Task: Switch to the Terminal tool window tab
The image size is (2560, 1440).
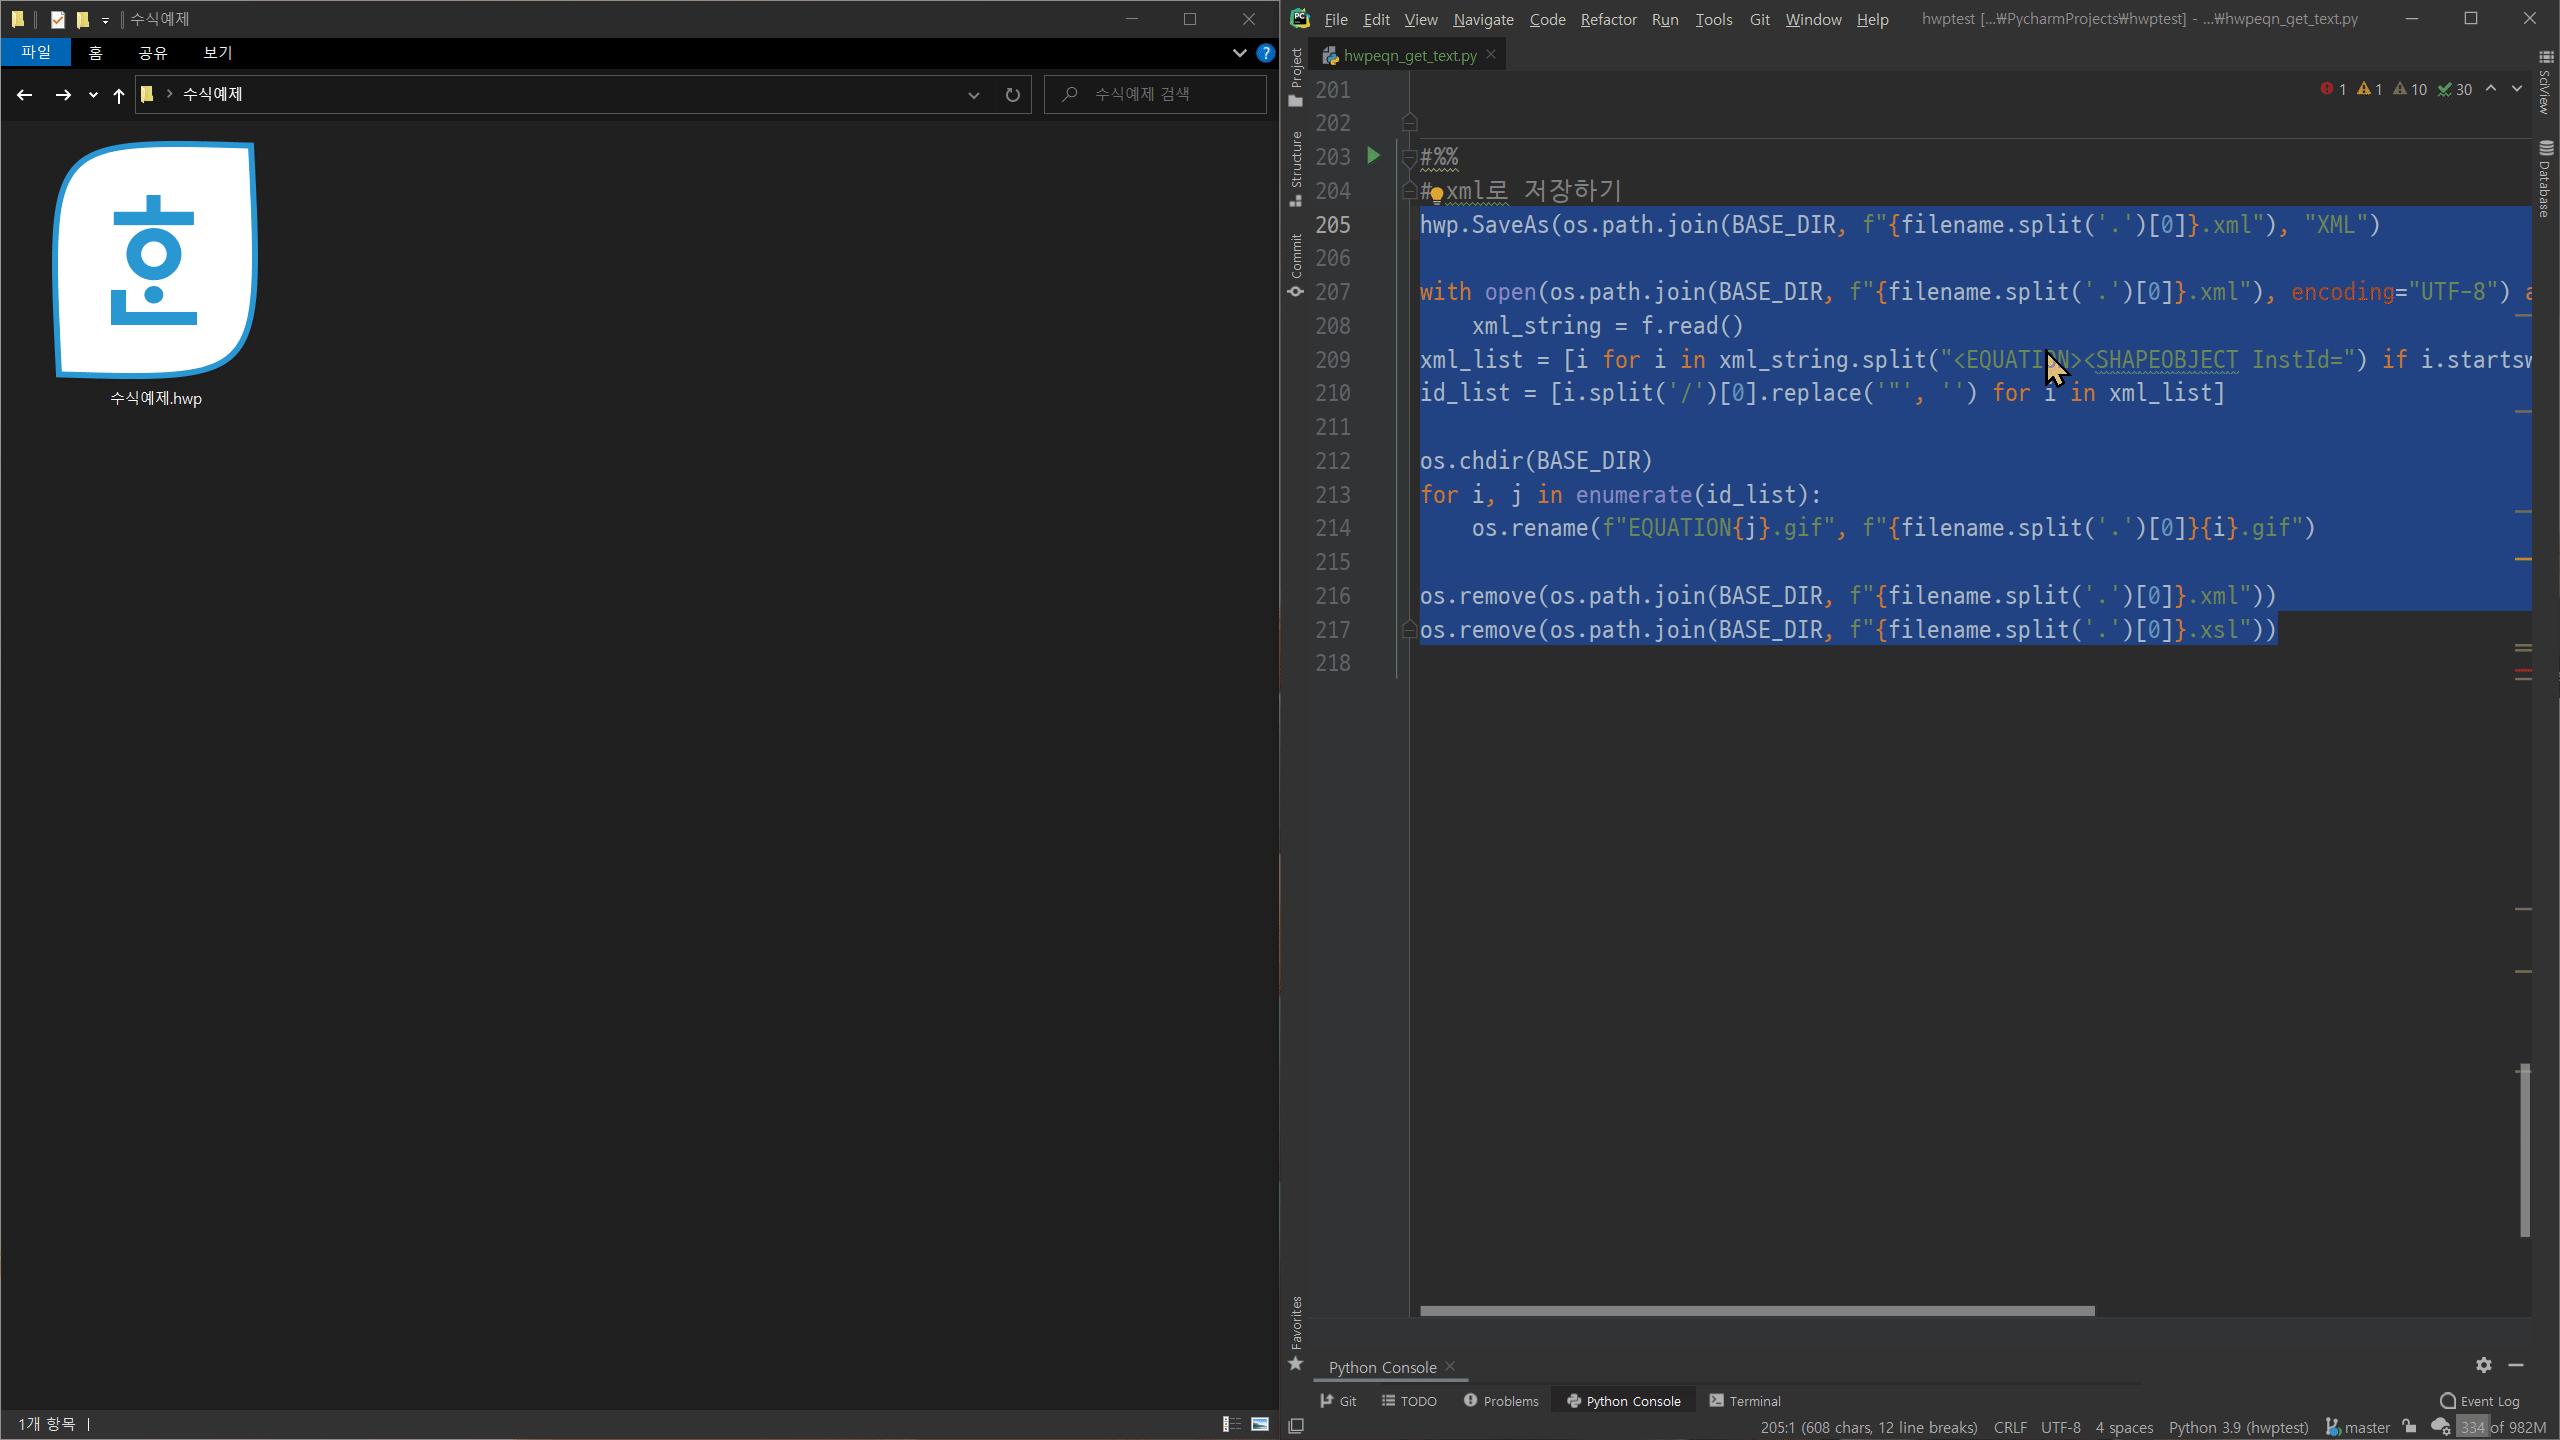Action: (x=1745, y=1401)
